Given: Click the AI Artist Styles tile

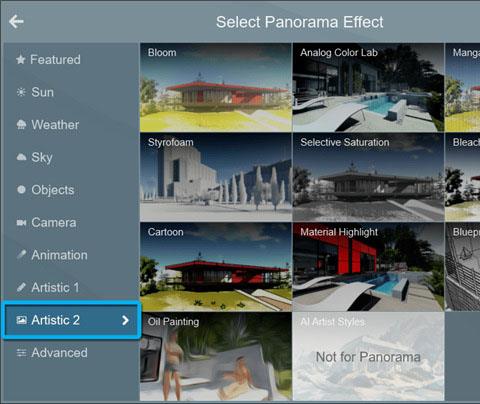Looking at the screenshot, I should coord(368,356).
